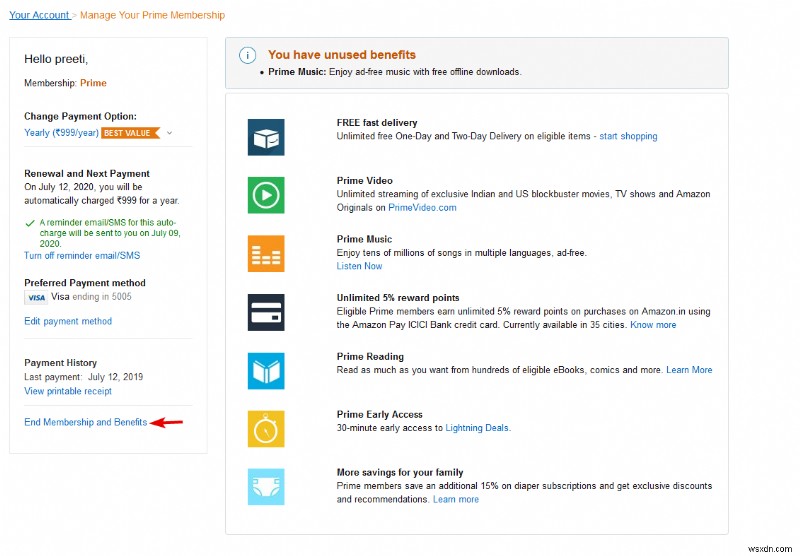Image resolution: width=800 pixels, height=556 pixels.
Task: Click More savings for your family title
Action: point(400,472)
